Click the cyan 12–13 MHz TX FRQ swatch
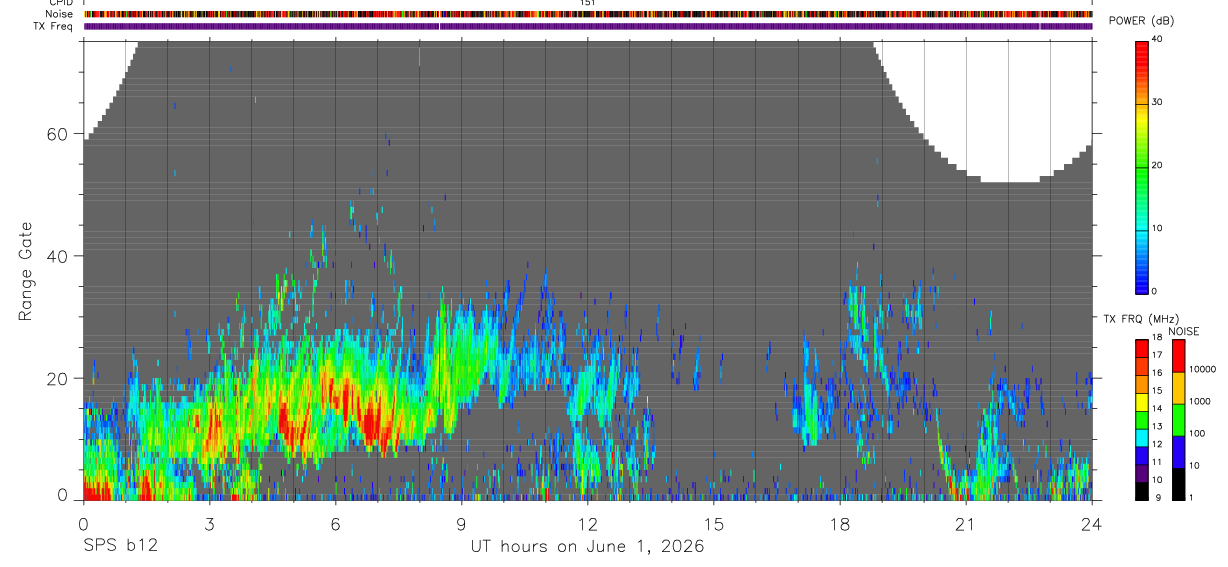1228x567 pixels. [1141, 436]
